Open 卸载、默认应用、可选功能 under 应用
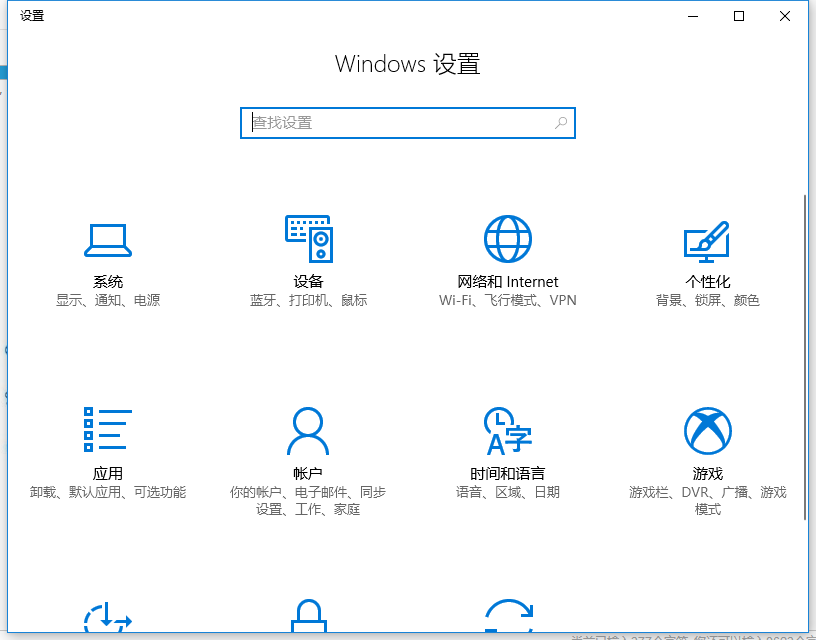This screenshot has width=816, height=640. pos(108,493)
